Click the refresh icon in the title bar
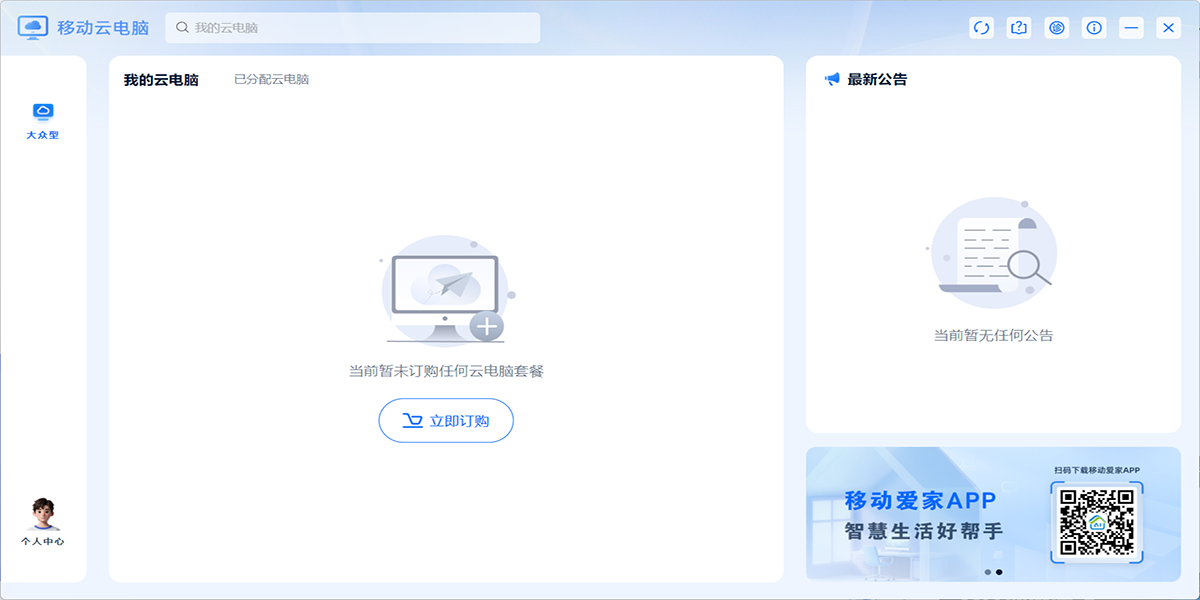 tap(981, 28)
